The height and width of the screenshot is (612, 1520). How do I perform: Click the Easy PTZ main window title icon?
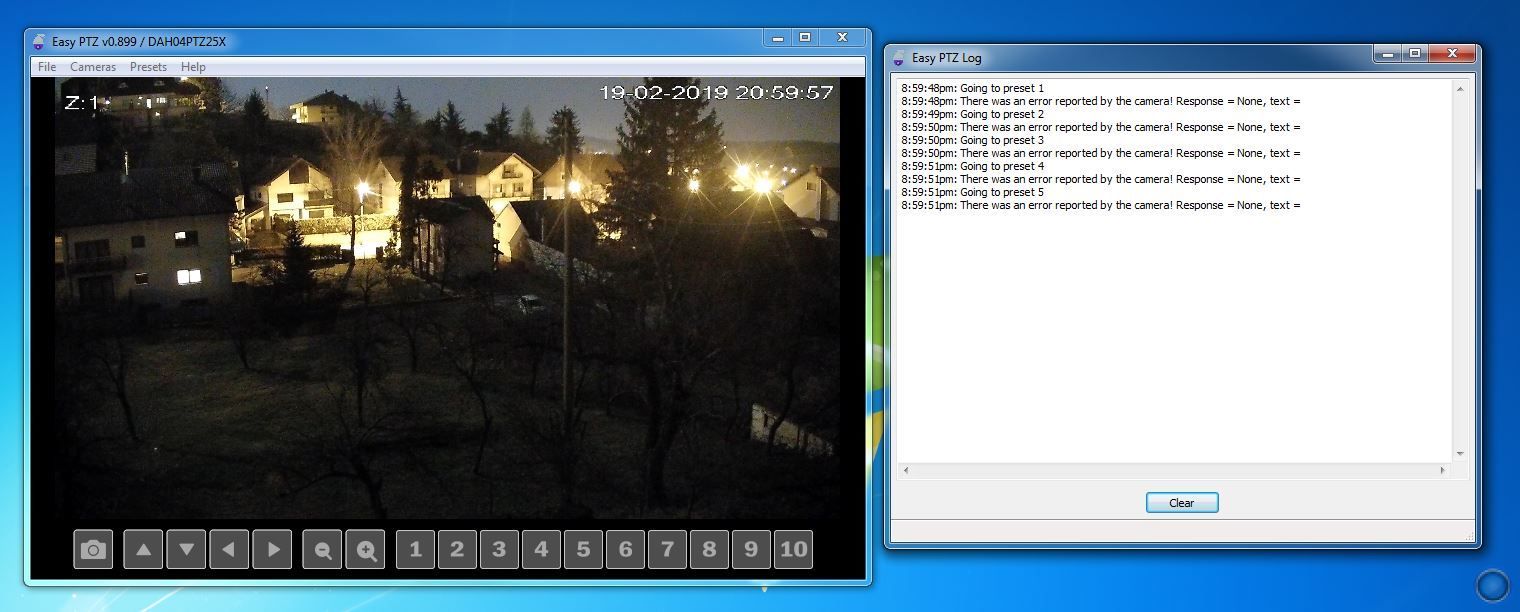point(39,42)
